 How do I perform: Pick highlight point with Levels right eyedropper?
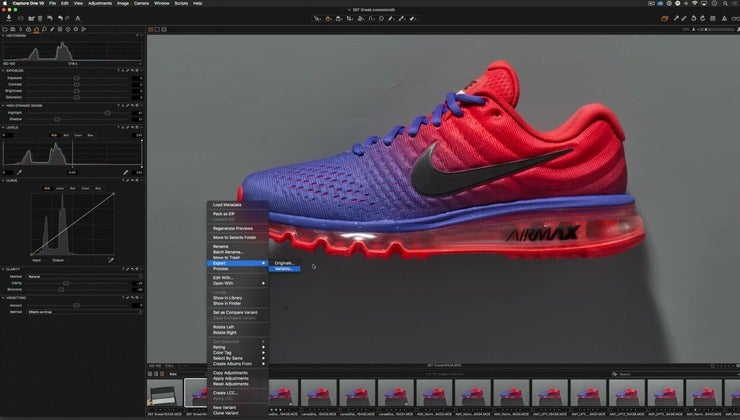coord(126,172)
